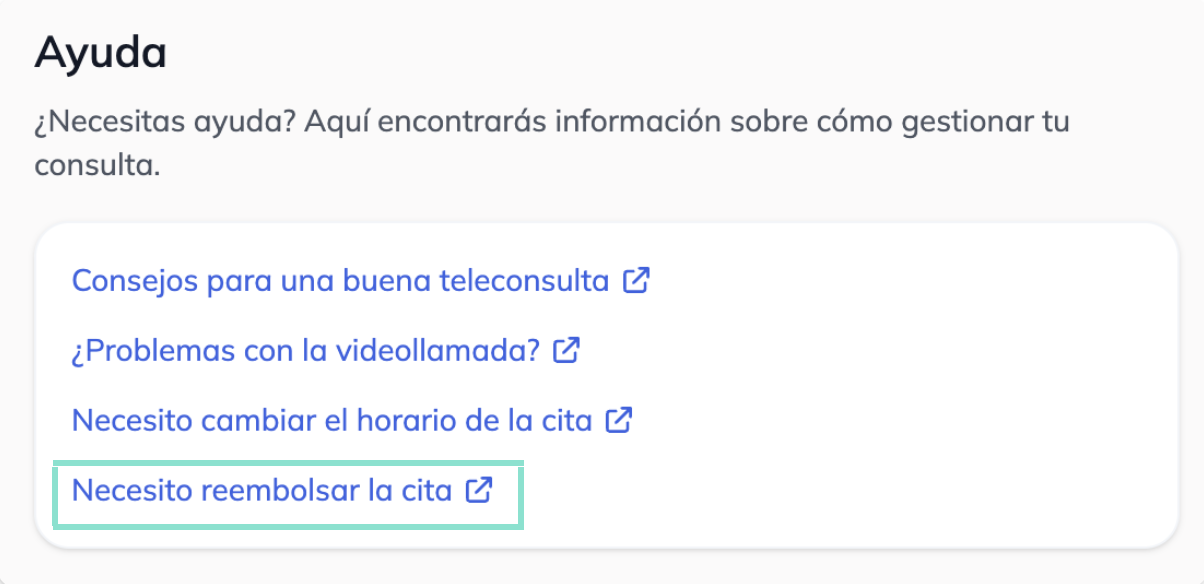Click "Necesito" at the start of the reschedule link
Image resolution: width=1204 pixels, height=584 pixels.
[132, 420]
